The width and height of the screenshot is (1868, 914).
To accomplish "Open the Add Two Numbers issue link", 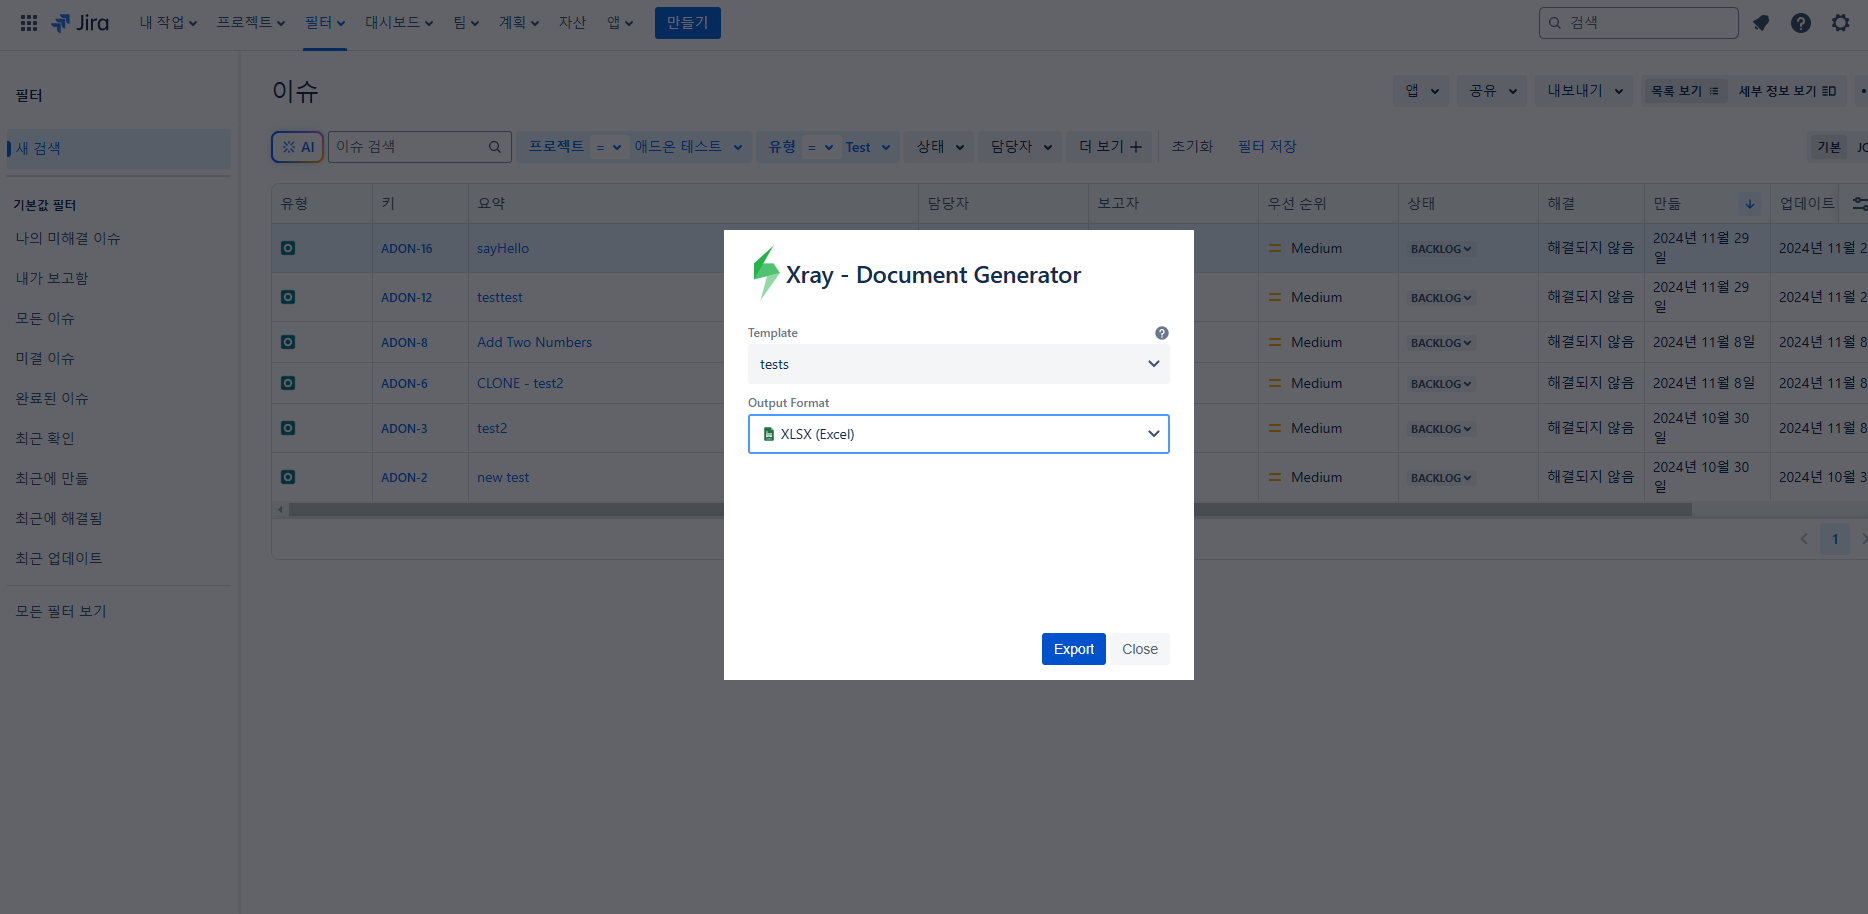I will coord(534,343).
